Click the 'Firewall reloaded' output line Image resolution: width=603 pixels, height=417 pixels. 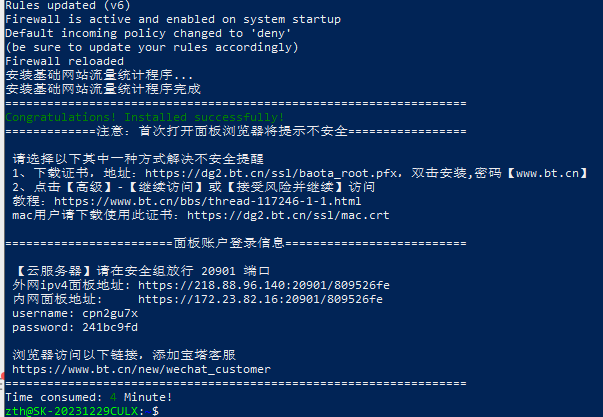pos(65,61)
